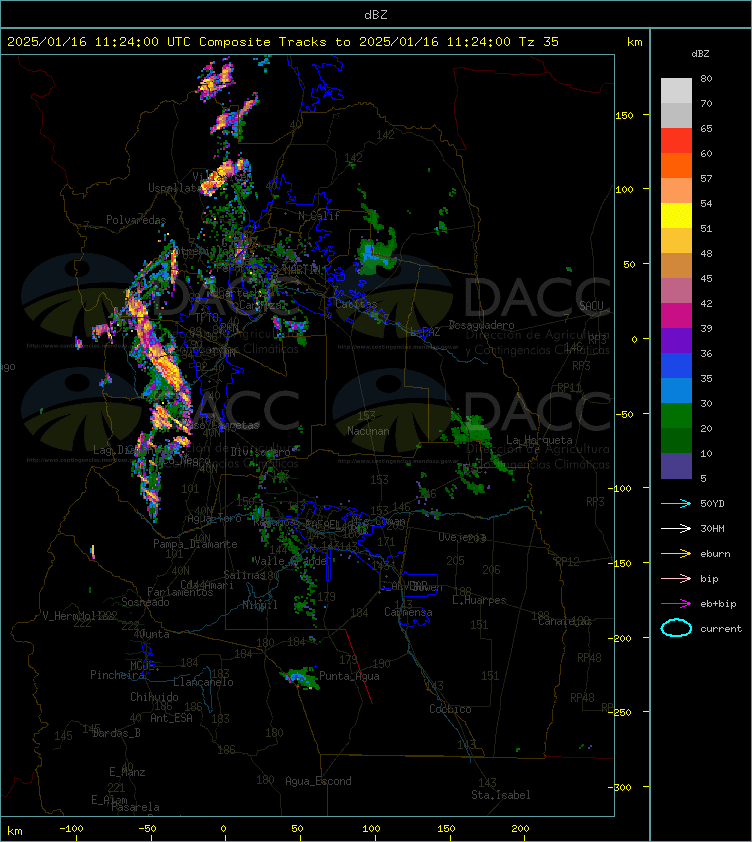752x842 pixels.
Task: Click the 'current' legend label
Action: (721, 628)
